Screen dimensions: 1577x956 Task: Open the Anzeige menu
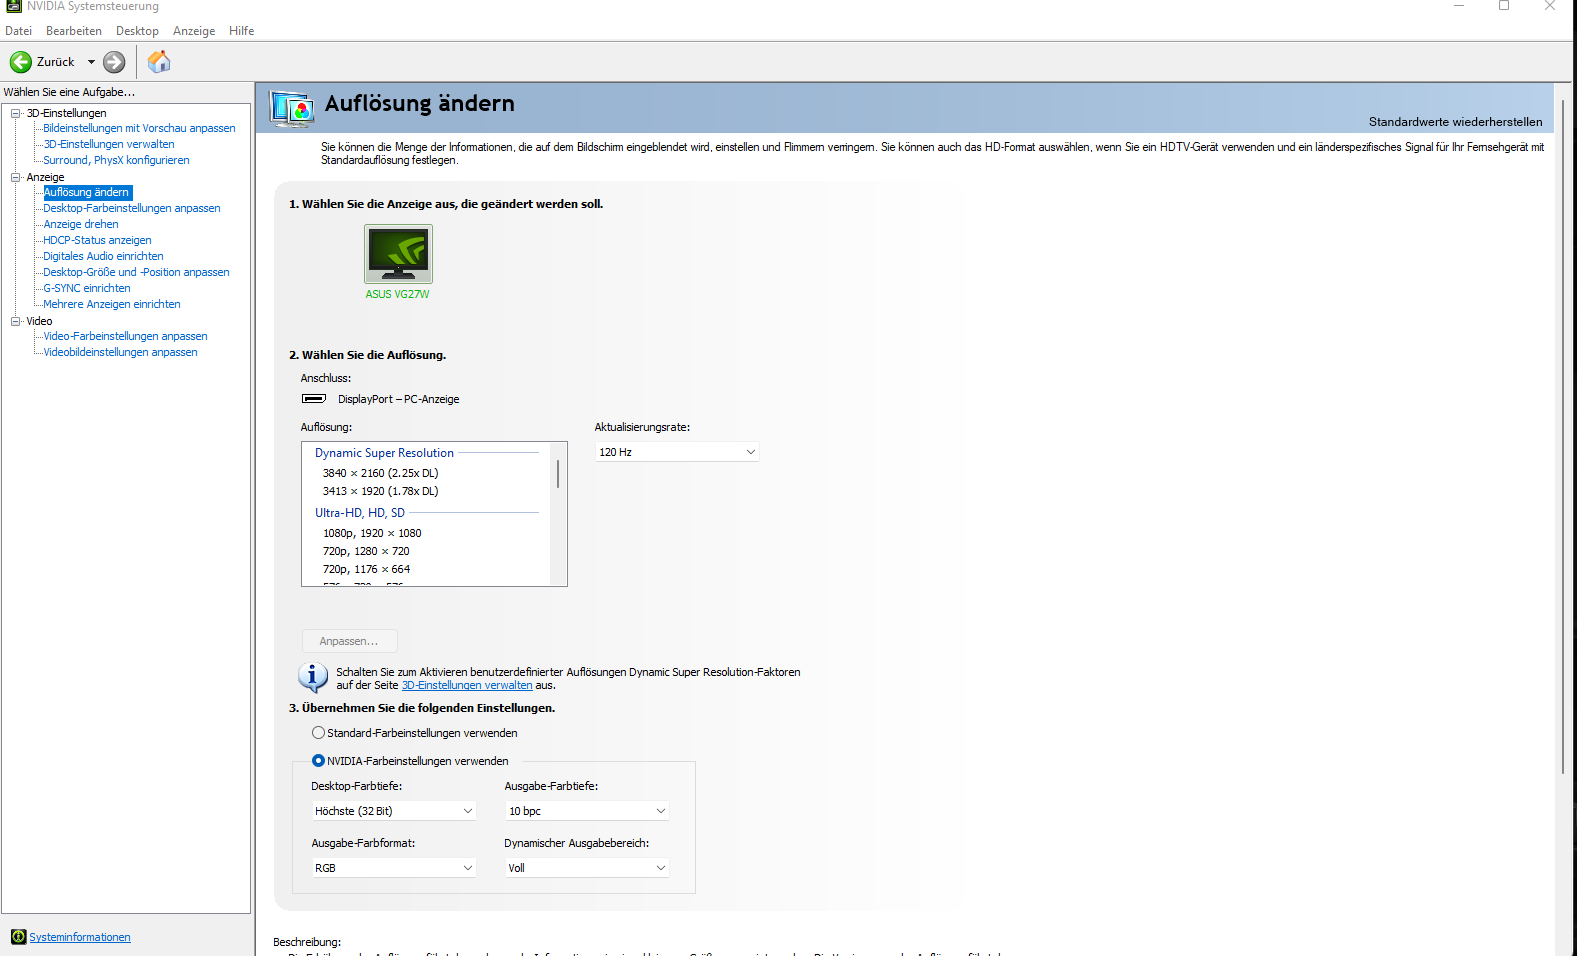pyautogui.click(x=194, y=31)
